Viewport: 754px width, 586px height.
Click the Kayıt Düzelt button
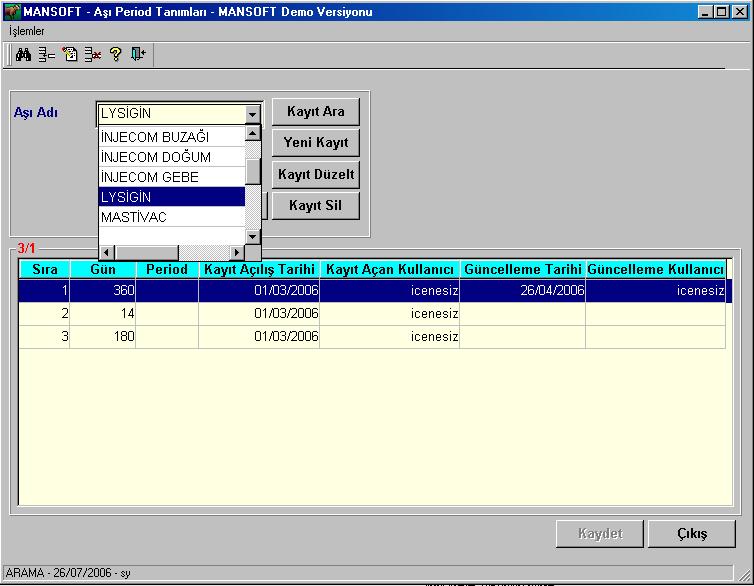(316, 175)
